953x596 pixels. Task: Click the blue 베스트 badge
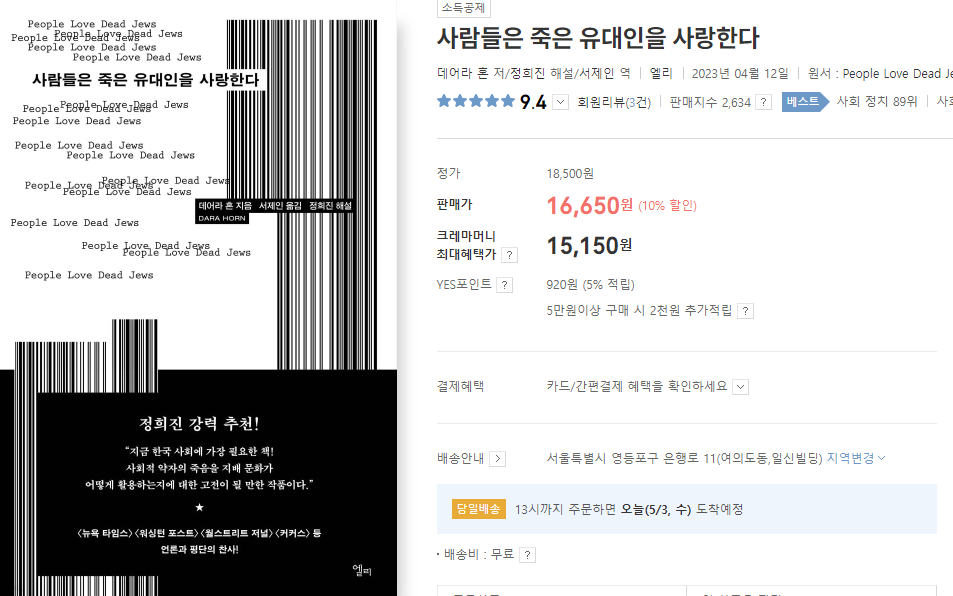coord(805,101)
